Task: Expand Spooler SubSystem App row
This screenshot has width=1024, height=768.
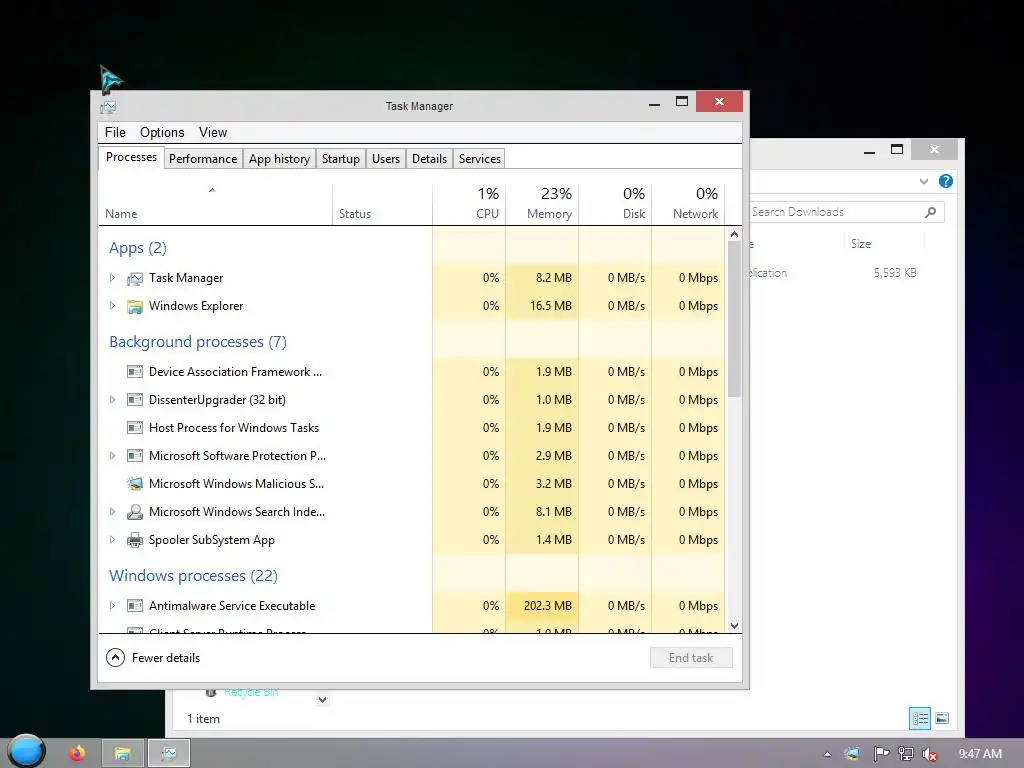Action: (112, 540)
